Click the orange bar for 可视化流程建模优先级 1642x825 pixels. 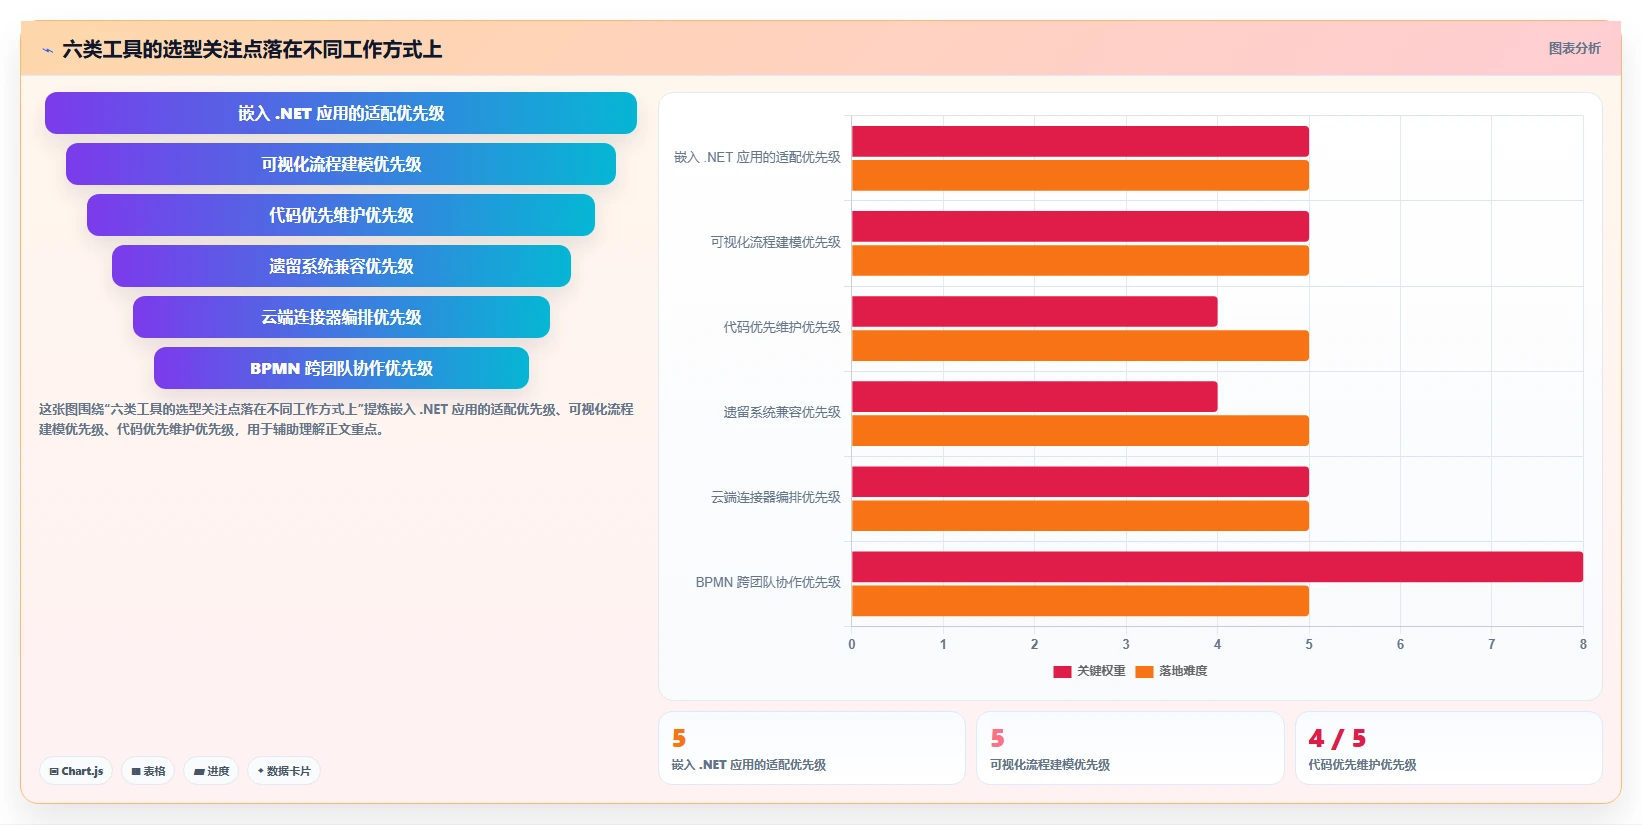pyautogui.click(x=1080, y=260)
